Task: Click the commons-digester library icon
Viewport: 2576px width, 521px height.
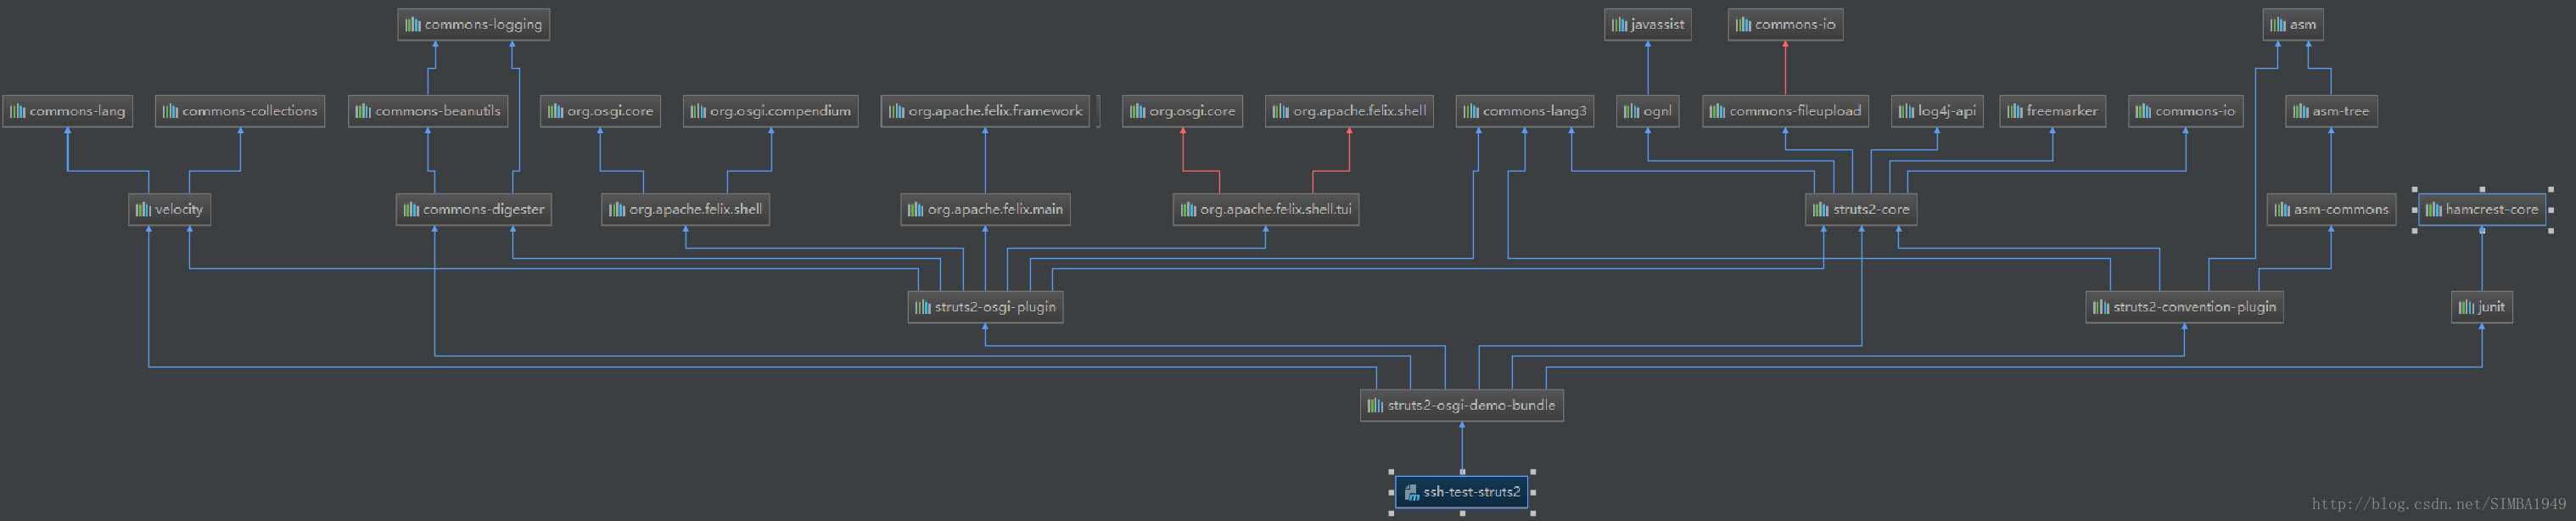Action: 411,209
